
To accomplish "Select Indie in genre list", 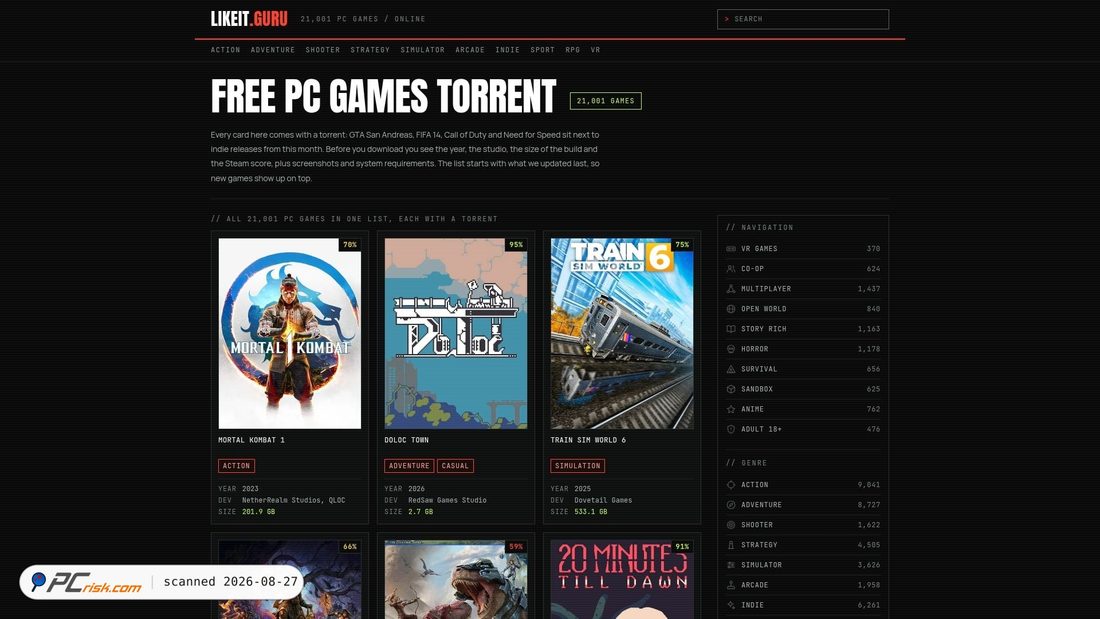I will click(803, 604).
